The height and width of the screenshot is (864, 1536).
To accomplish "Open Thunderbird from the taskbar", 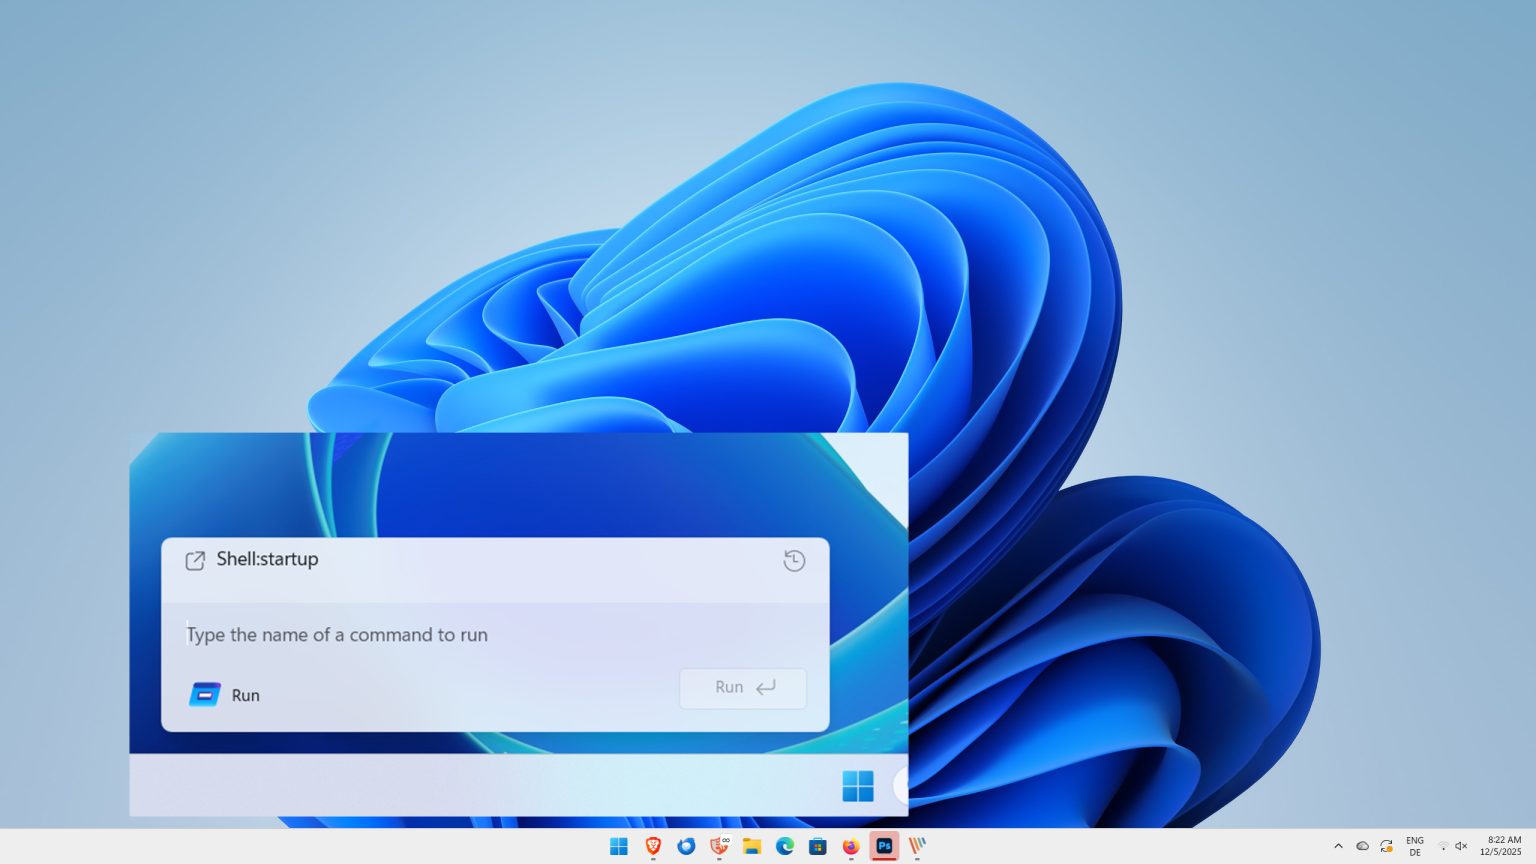I will click(685, 847).
